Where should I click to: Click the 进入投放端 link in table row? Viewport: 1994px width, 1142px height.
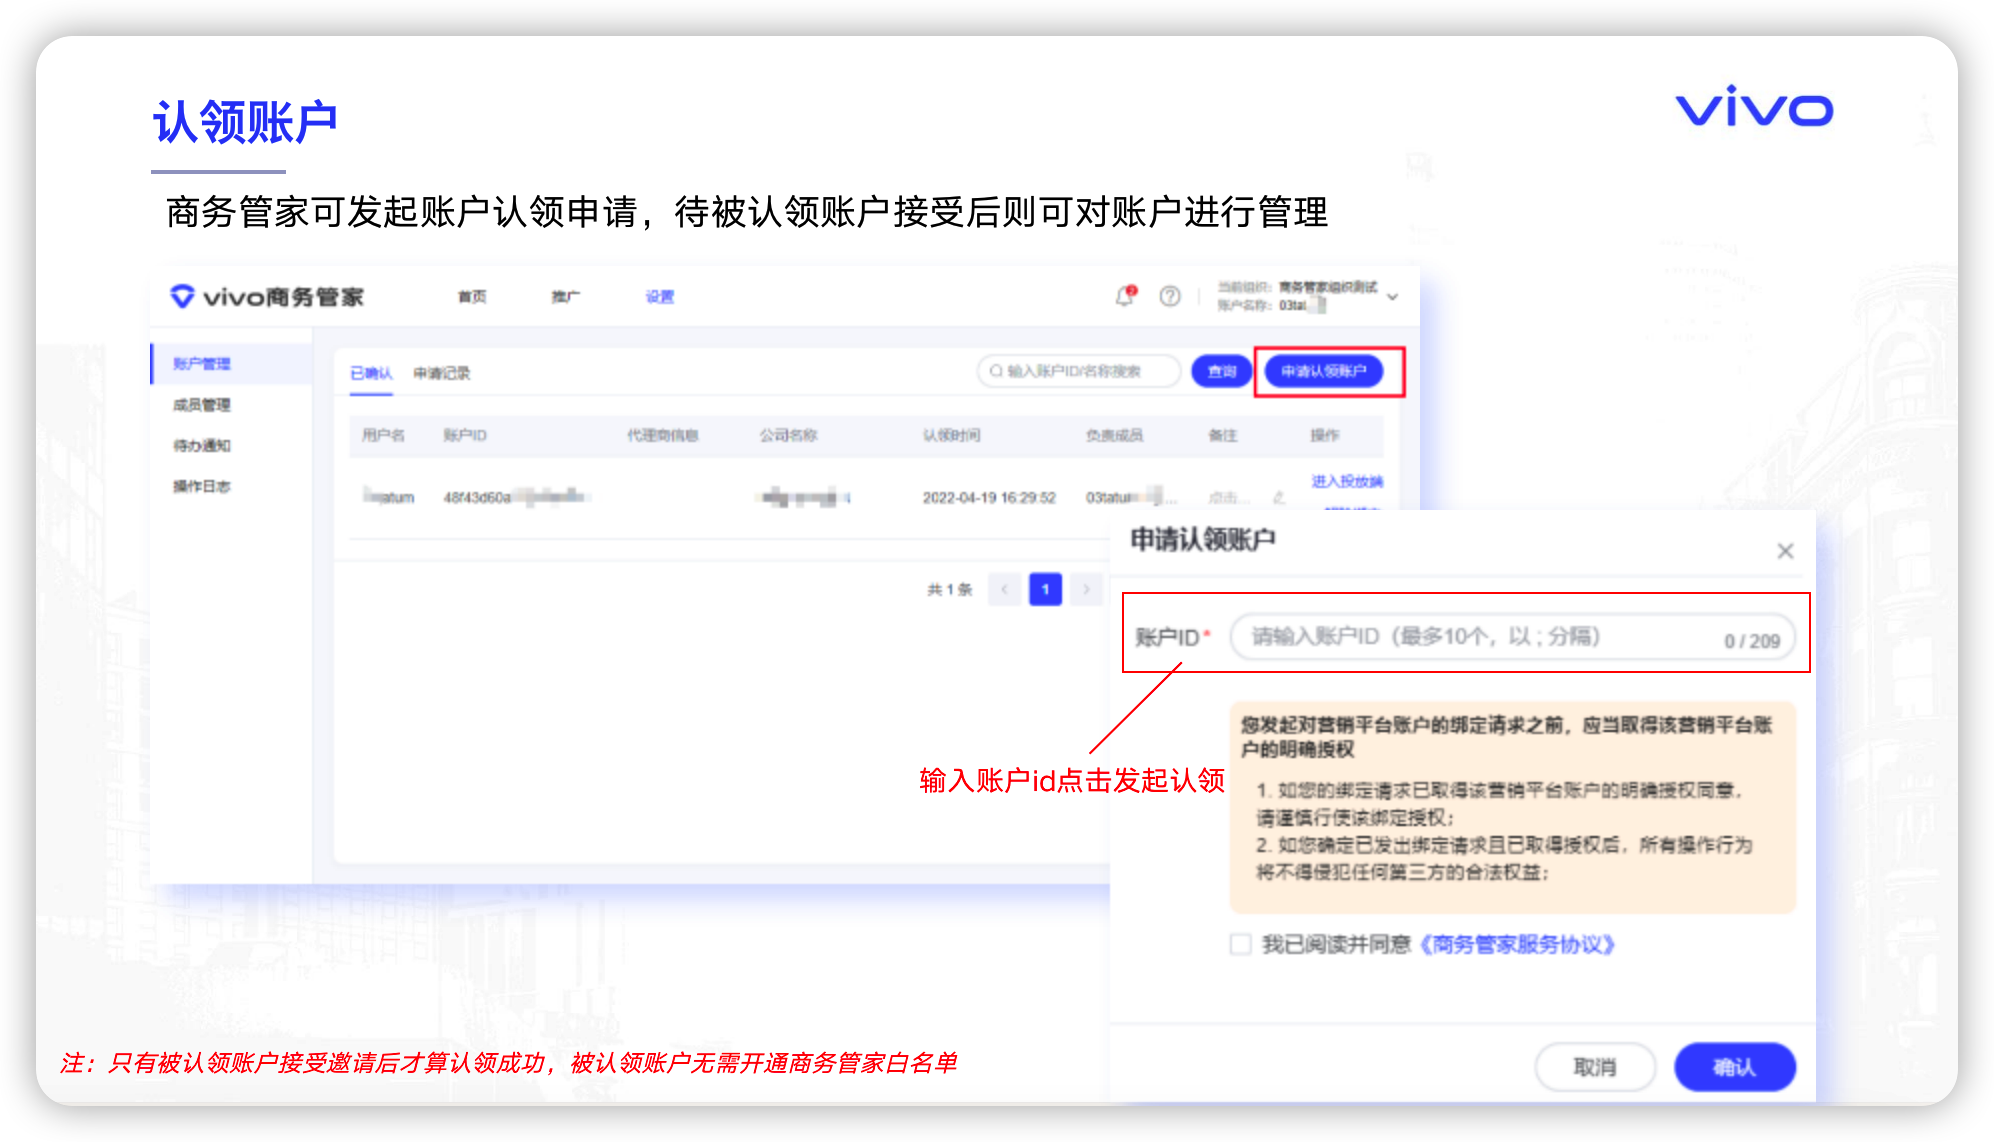click(x=1346, y=482)
